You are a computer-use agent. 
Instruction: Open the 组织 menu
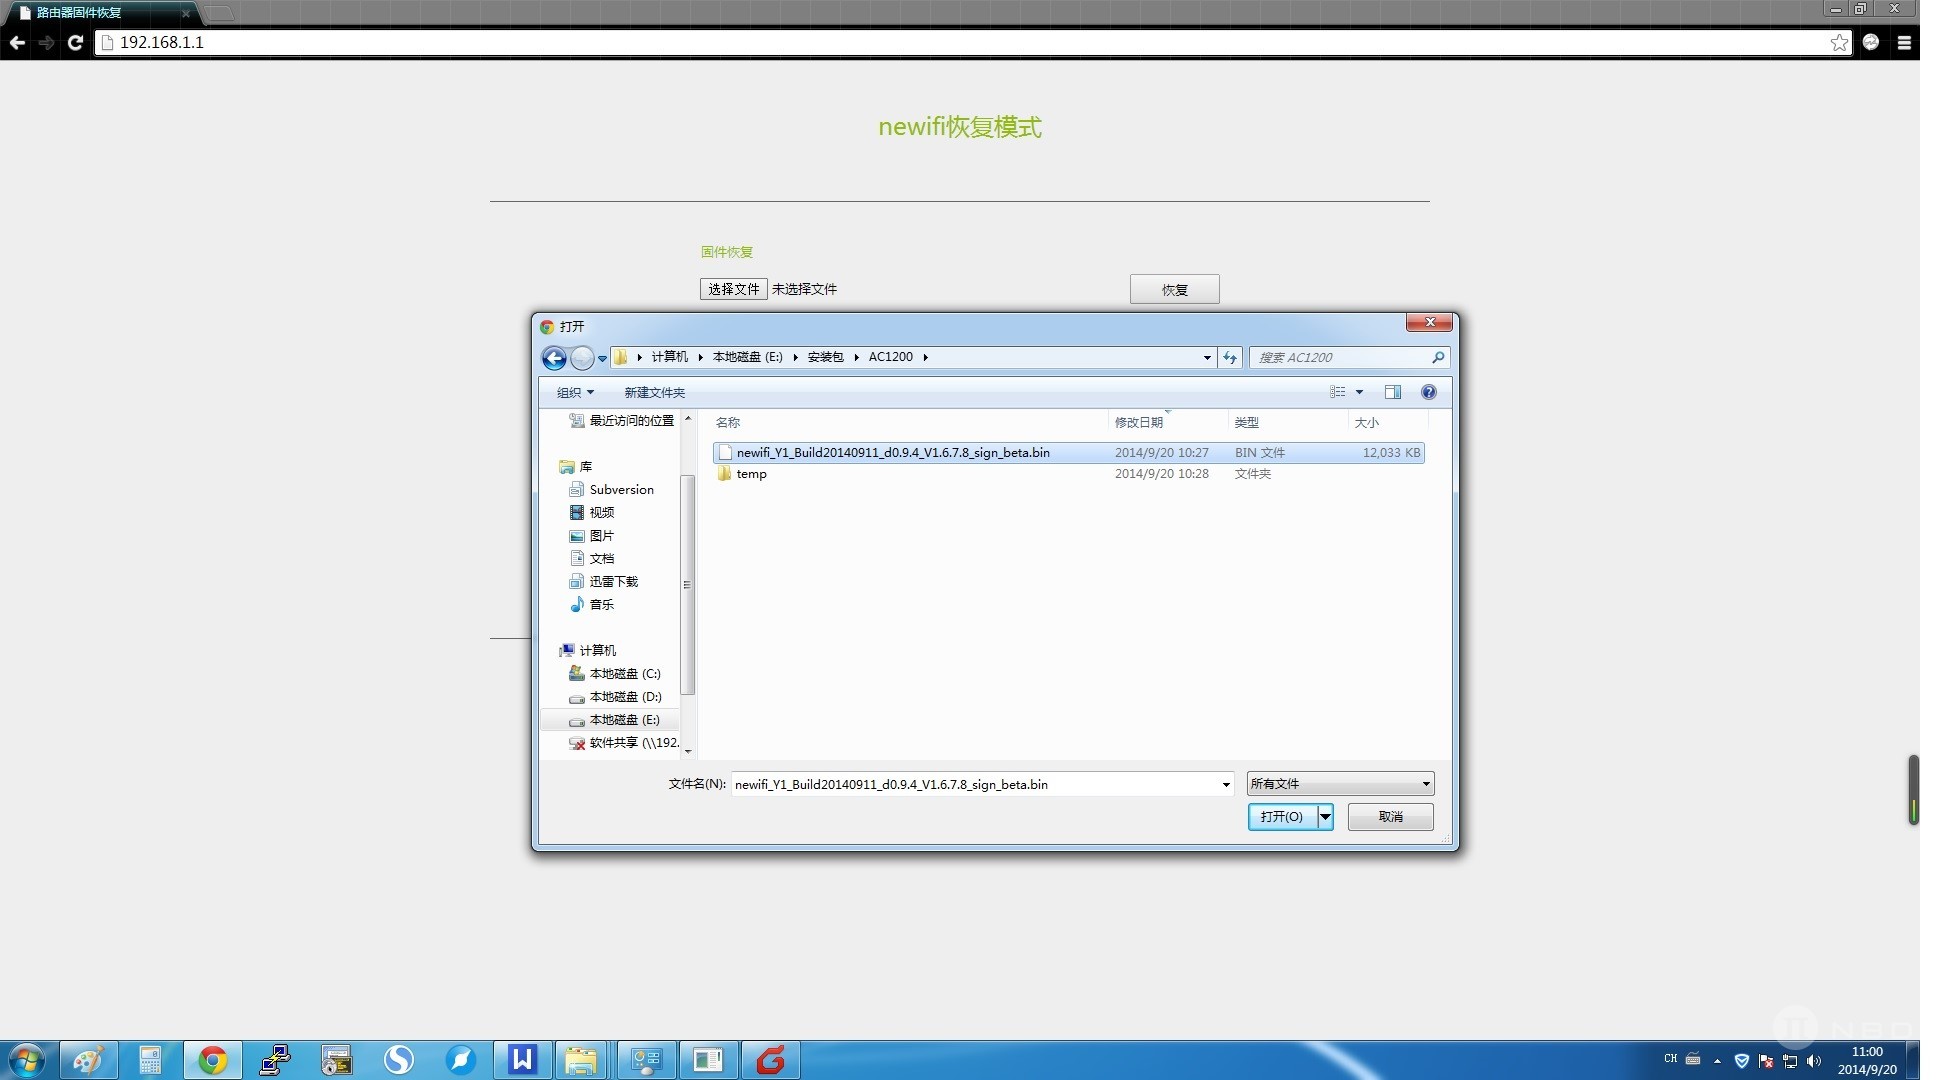pyautogui.click(x=575, y=392)
